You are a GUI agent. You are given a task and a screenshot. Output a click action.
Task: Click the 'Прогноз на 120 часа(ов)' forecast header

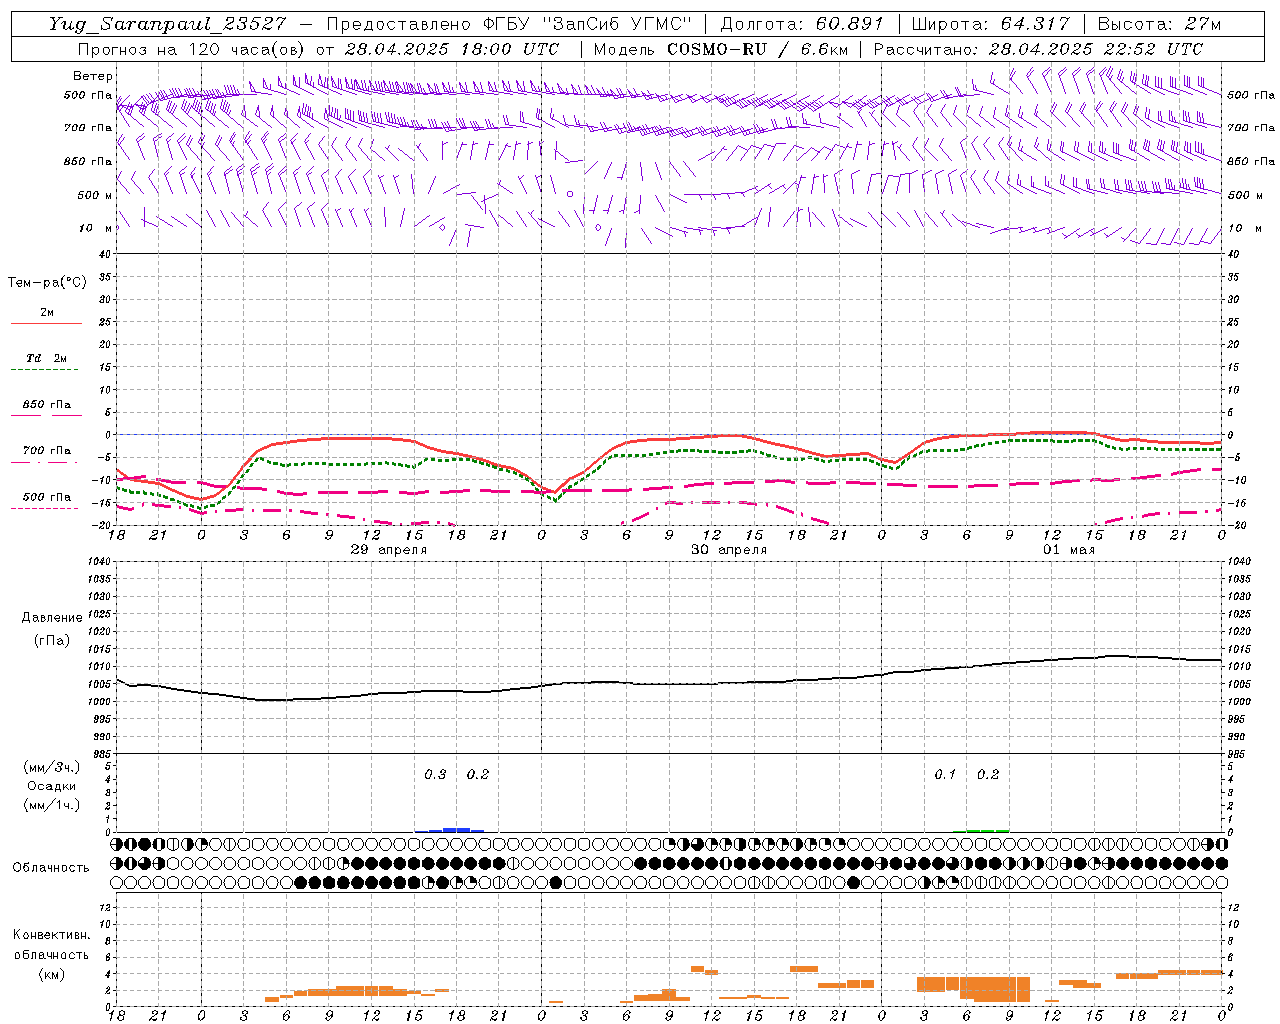[192, 49]
